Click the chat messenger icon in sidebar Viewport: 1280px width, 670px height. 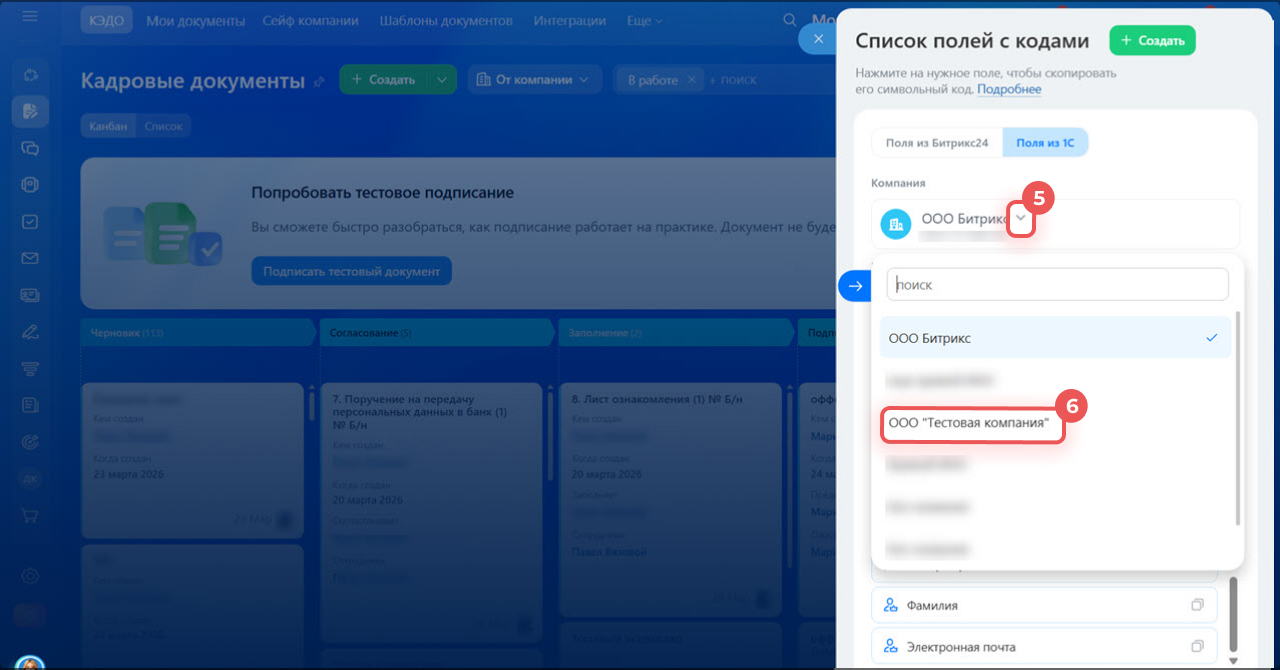(x=30, y=148)
